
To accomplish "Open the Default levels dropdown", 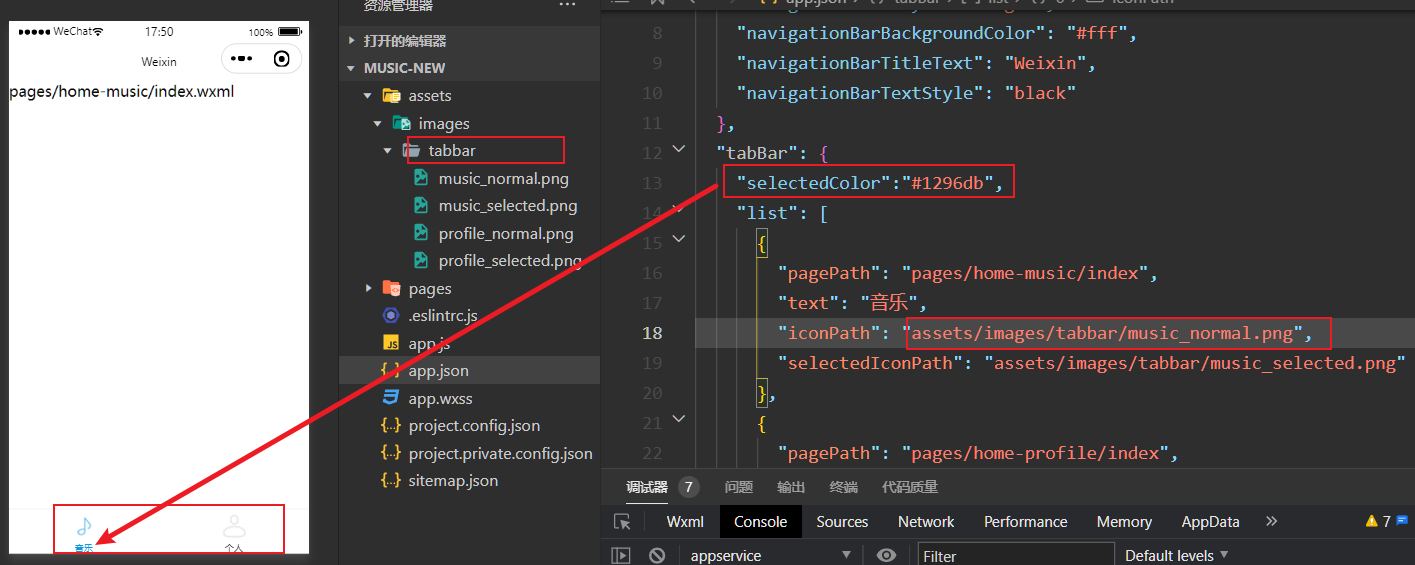I will pos(1176,555).
